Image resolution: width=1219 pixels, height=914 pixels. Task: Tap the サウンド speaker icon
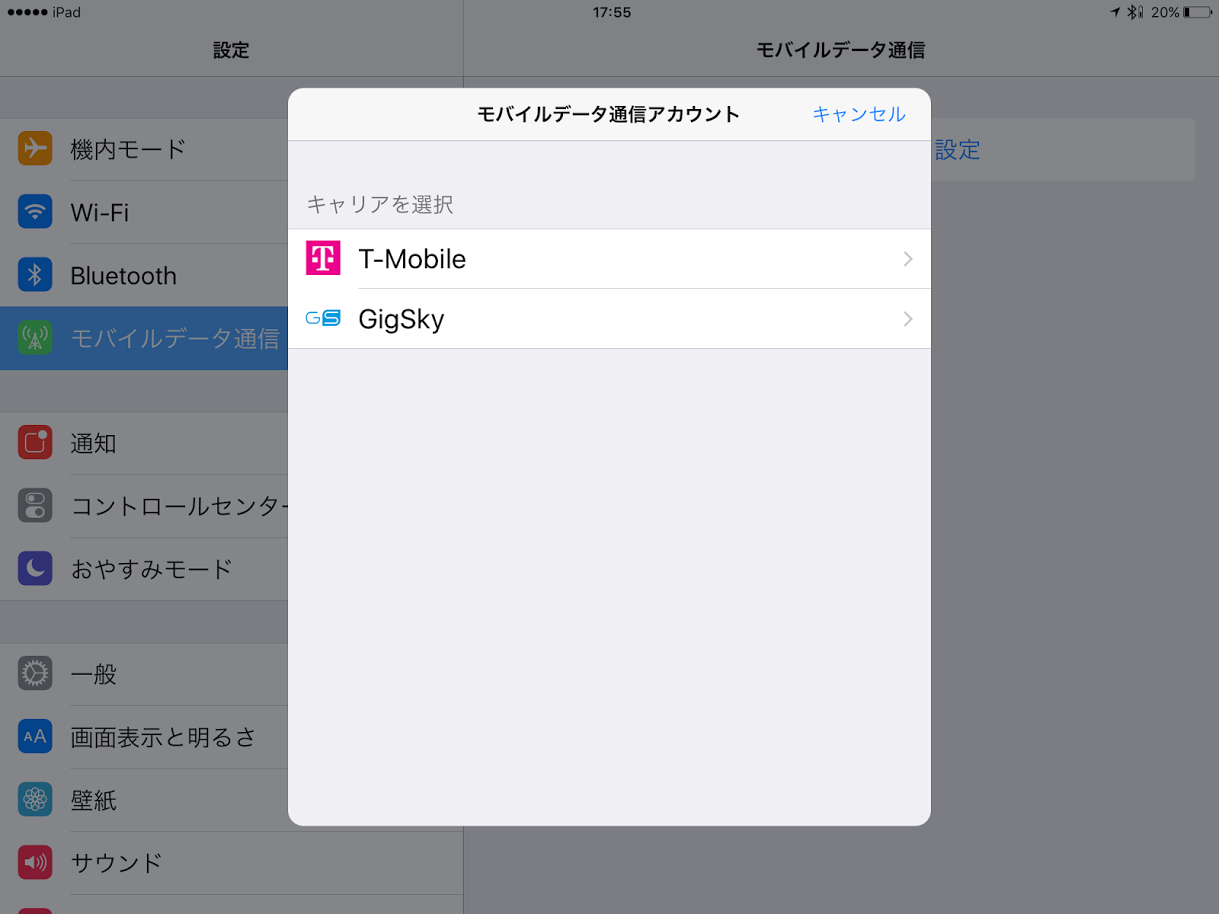tap(35, 862)
